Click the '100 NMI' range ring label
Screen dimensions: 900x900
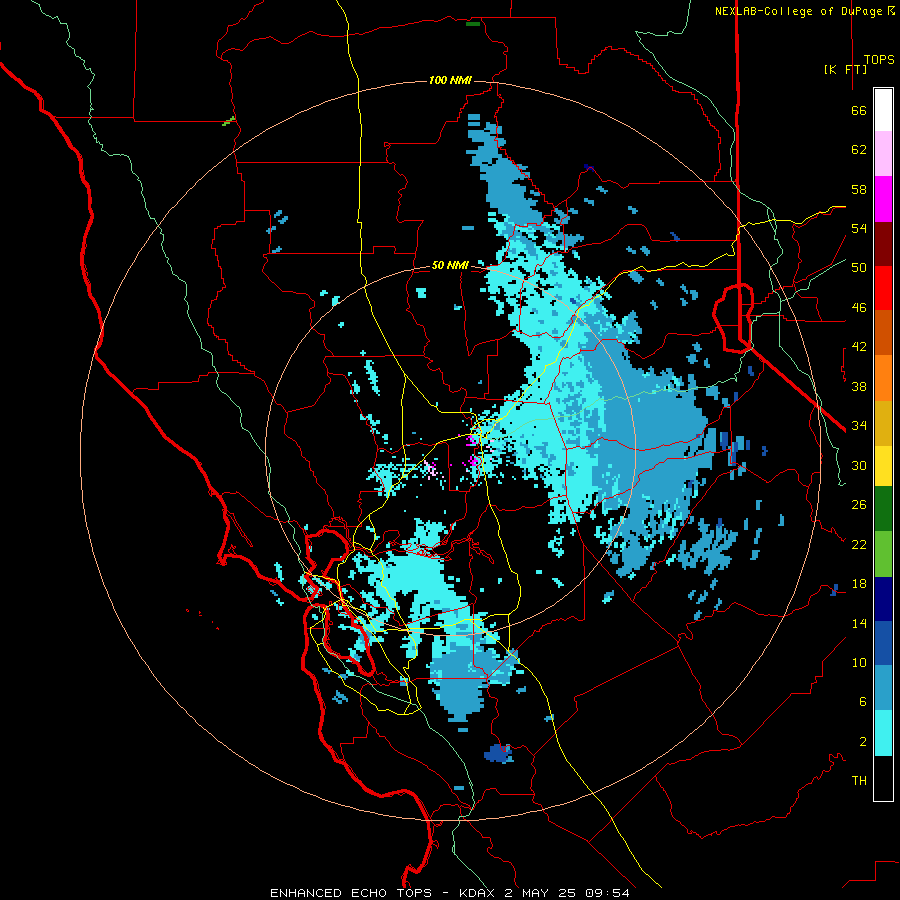pyautogui.click(x=451, y=80)
